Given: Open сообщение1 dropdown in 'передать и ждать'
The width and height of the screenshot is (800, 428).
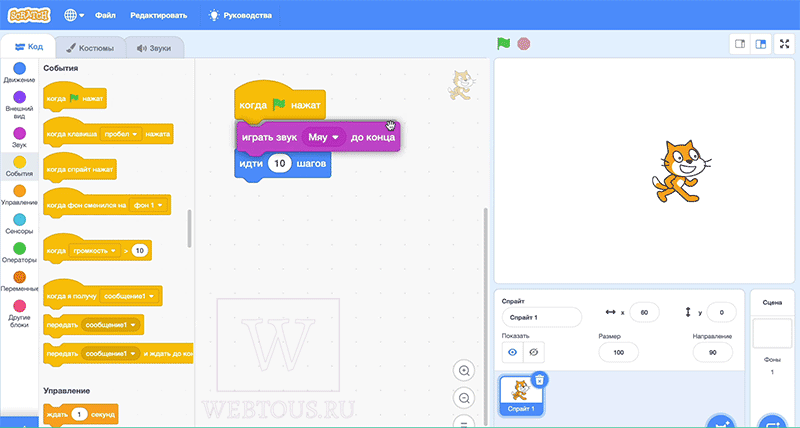Looking at the screenshot, I should (110, 354).
